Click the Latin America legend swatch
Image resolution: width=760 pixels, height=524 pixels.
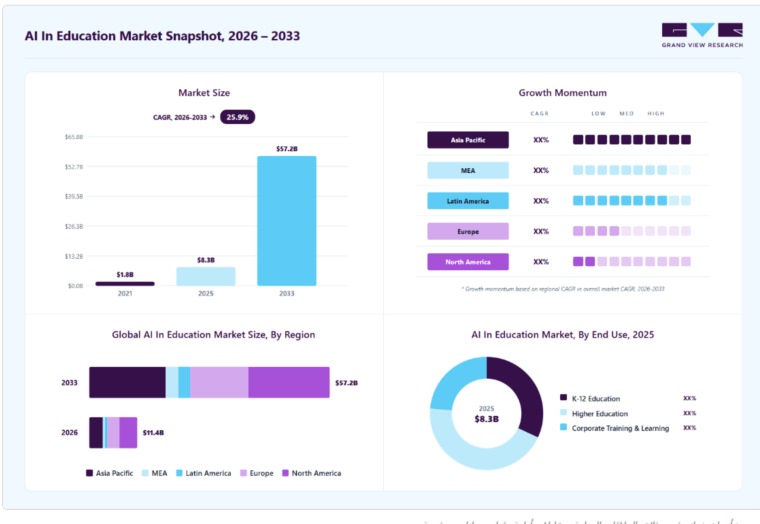(x=179, y=473)
